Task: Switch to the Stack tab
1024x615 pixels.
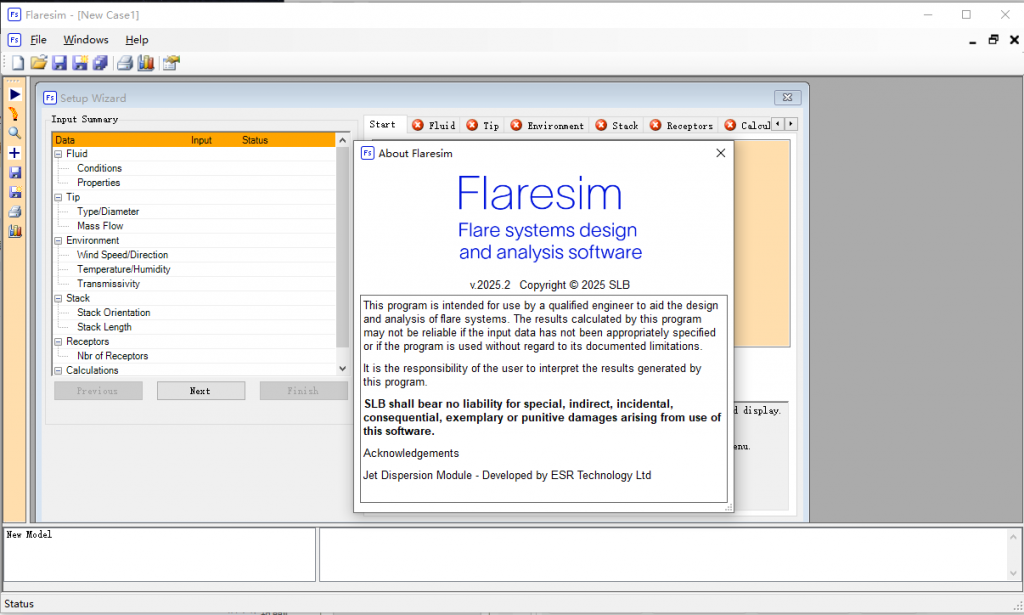Action: tap(617, 125)
